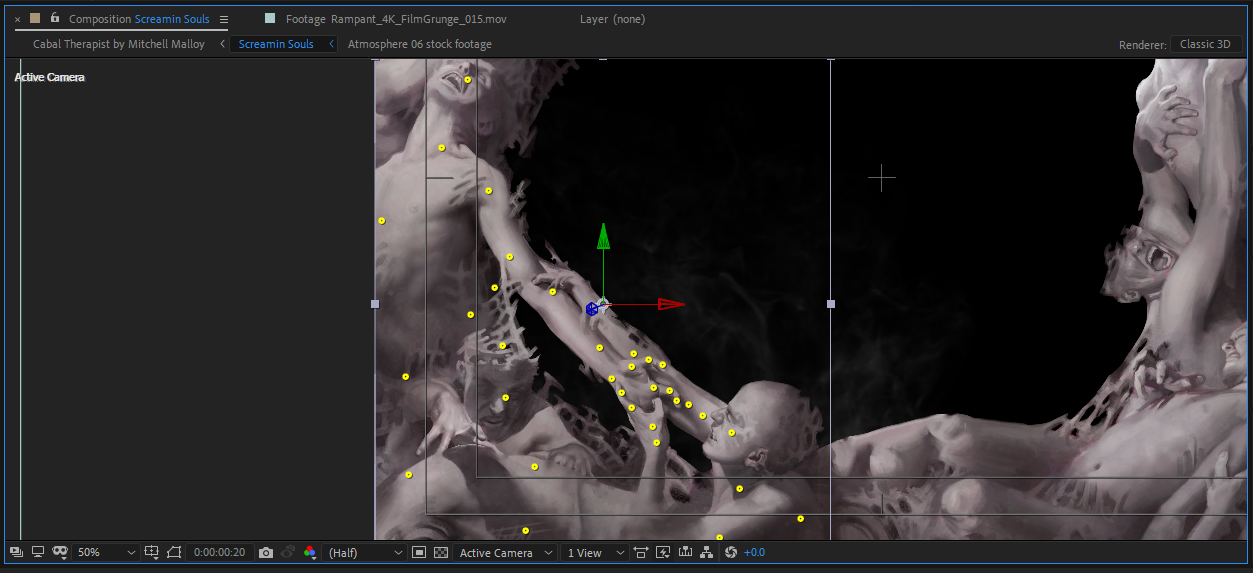Click the Fast Previews lightning icon
This screenshot has height=573, width=1253.
click(x=663, y=552)
